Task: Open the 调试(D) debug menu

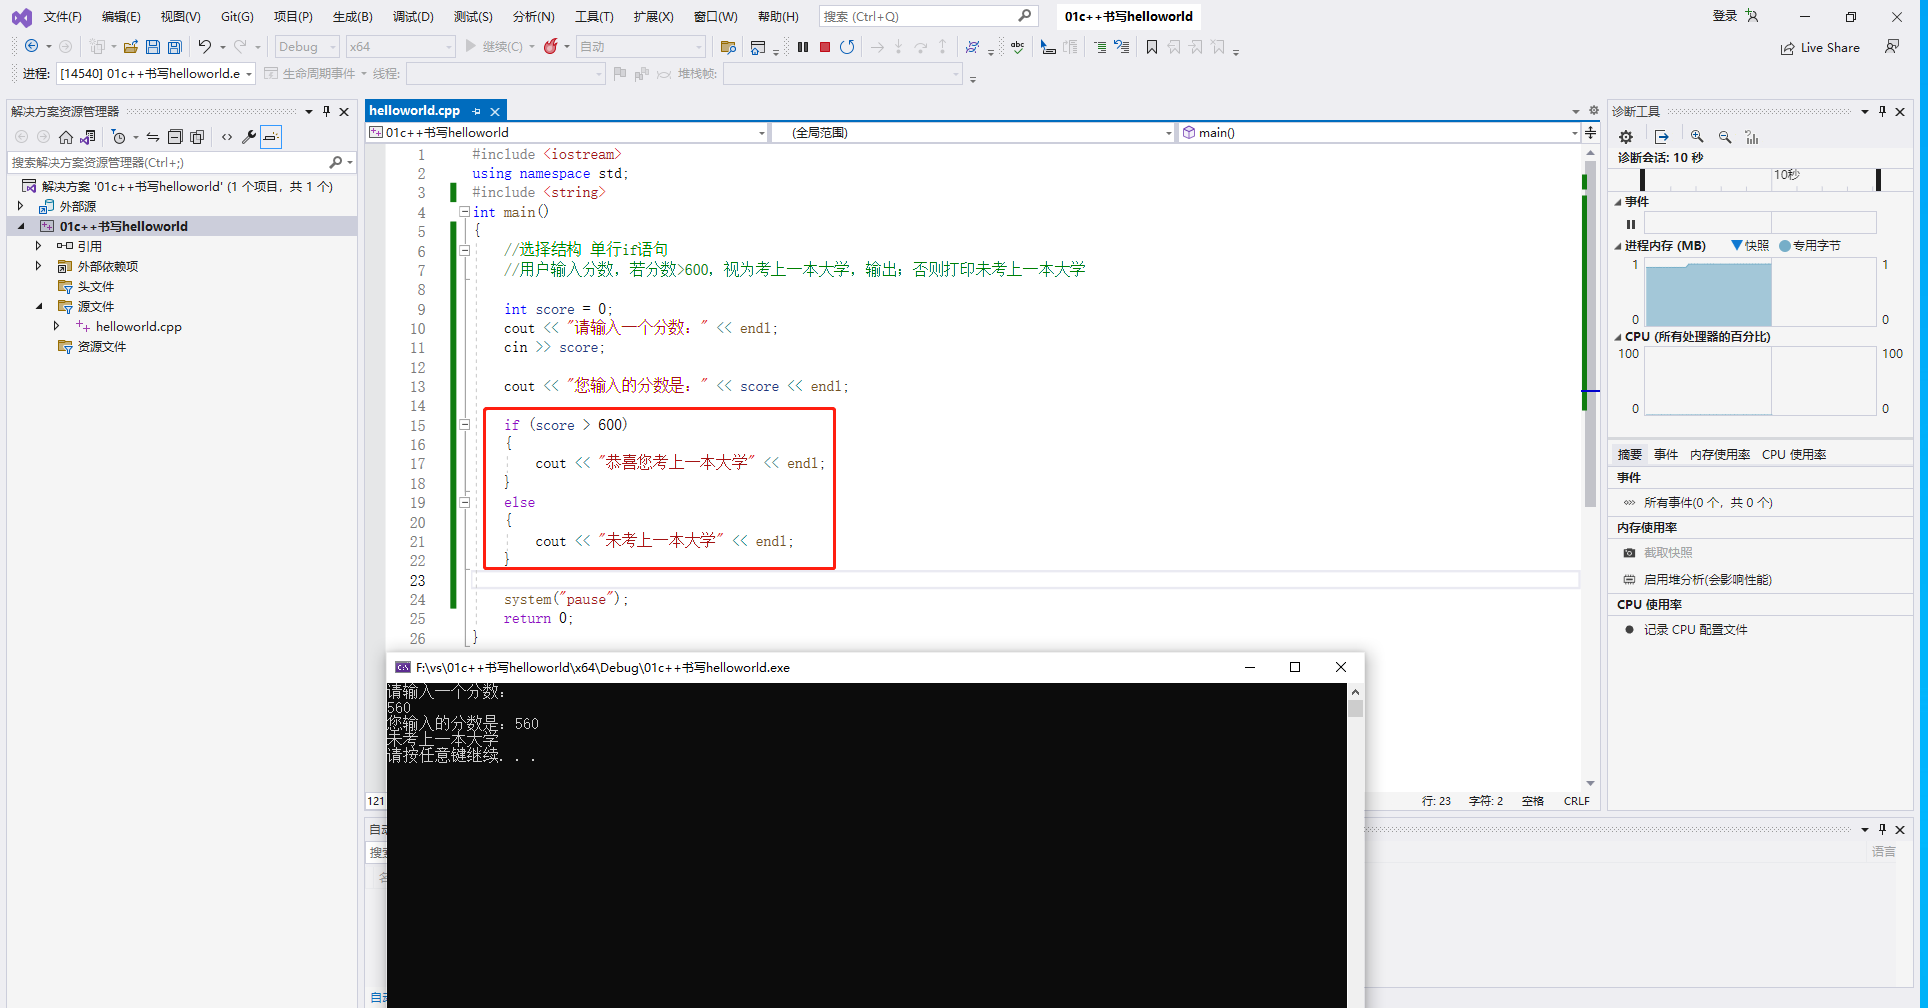Action: [x=413, y=16]
